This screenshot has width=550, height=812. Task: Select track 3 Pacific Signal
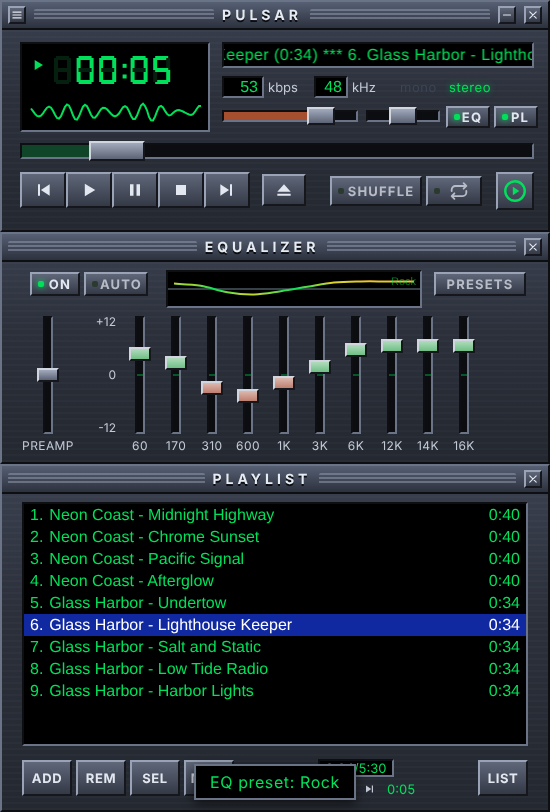point(275,559)
